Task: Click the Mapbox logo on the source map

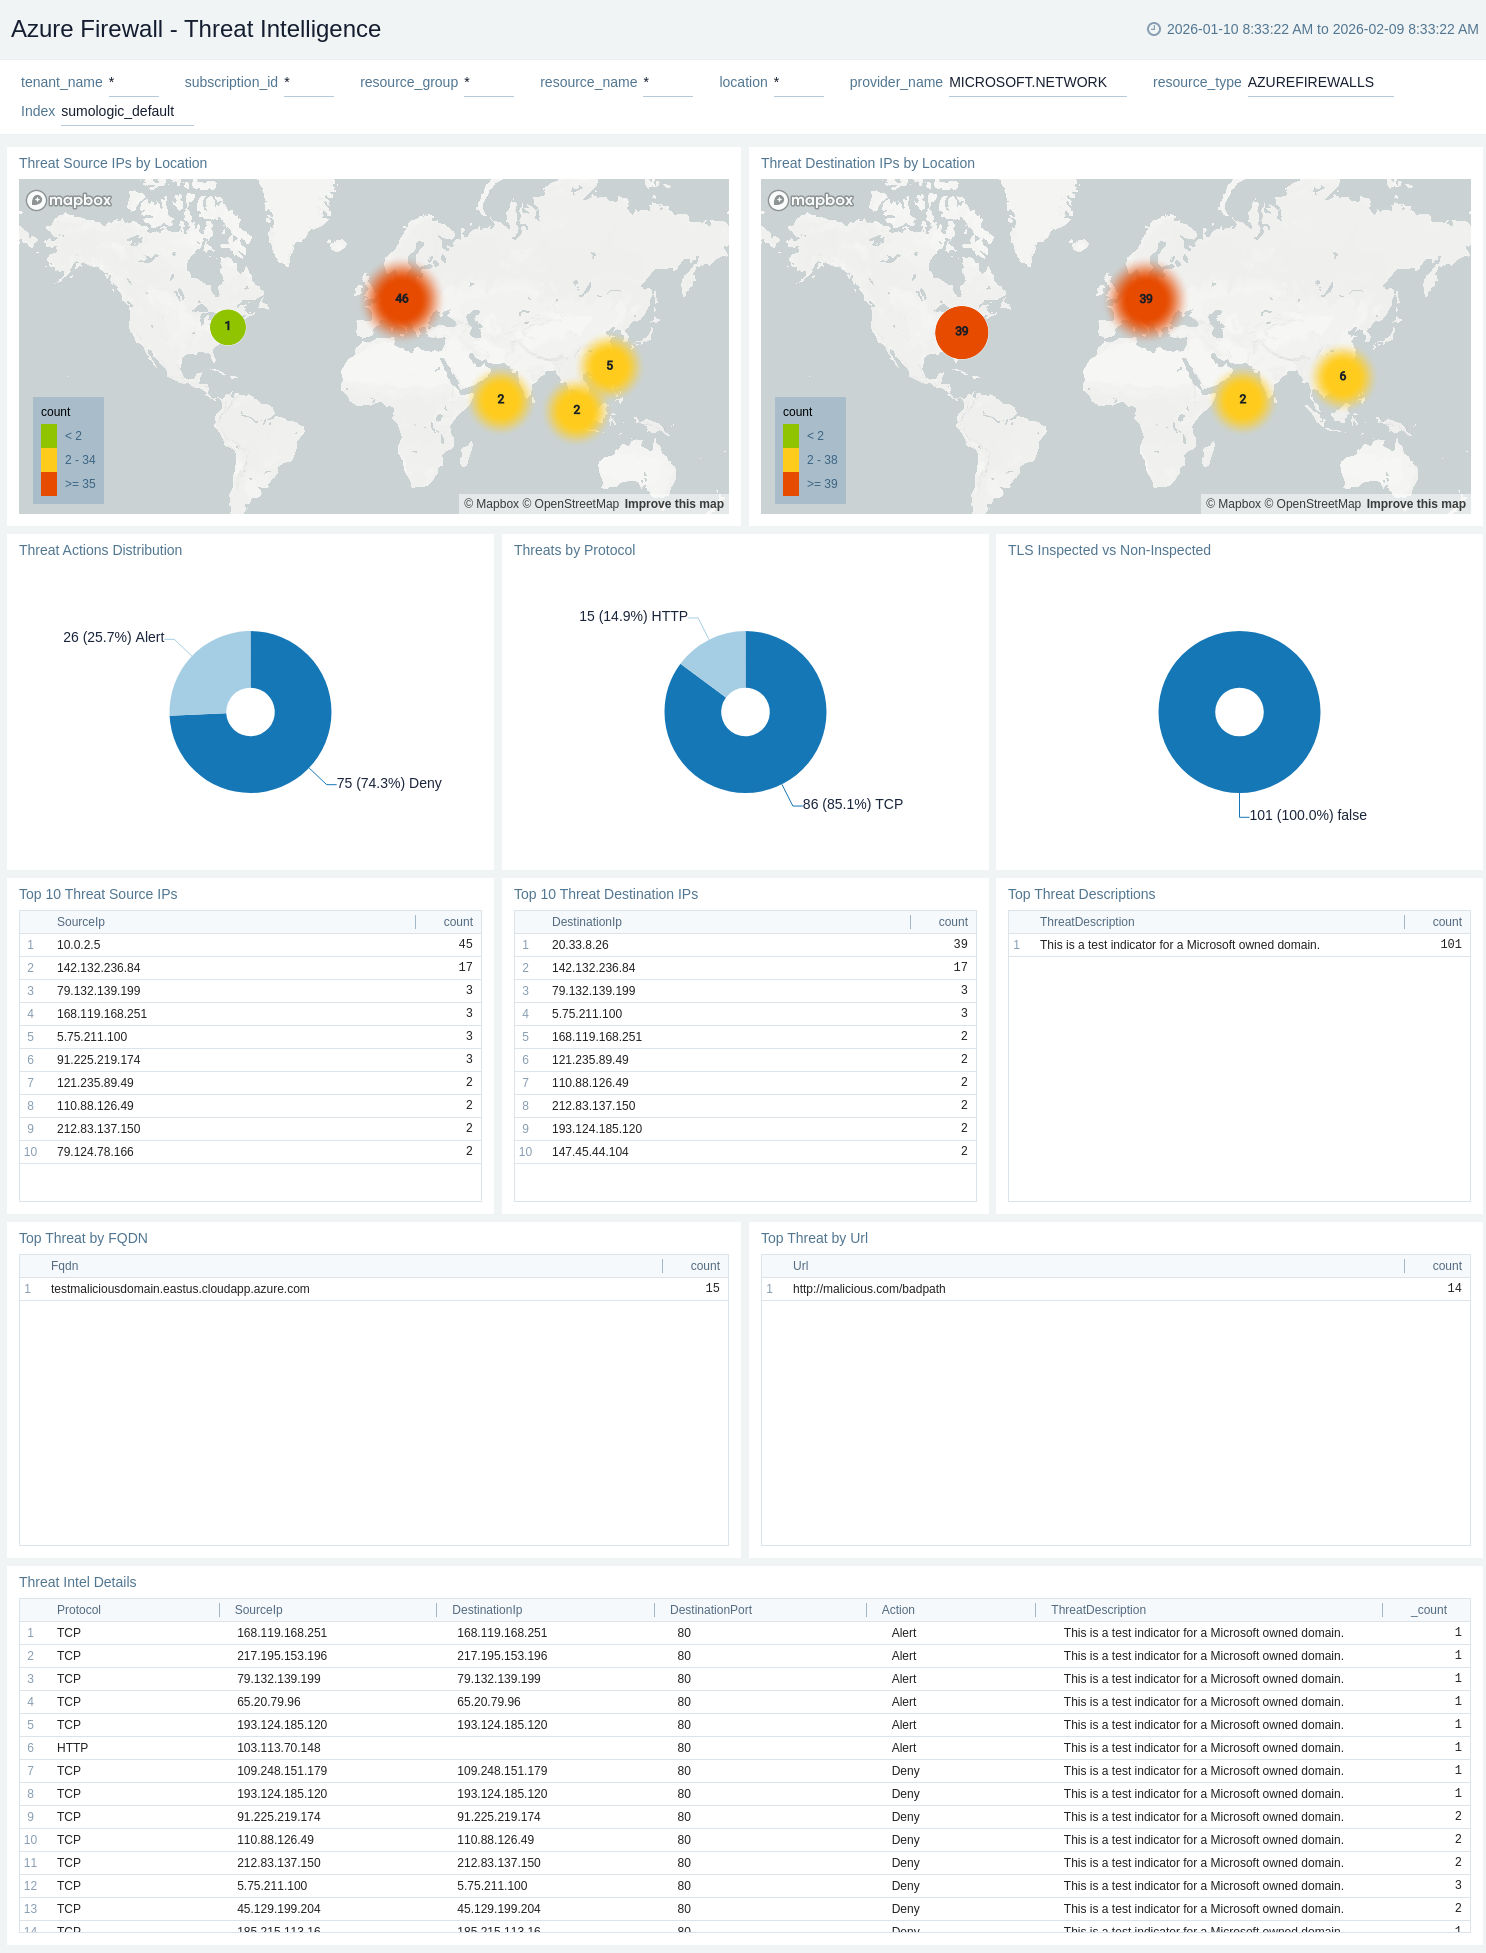Action: click(x=69, y=200)
